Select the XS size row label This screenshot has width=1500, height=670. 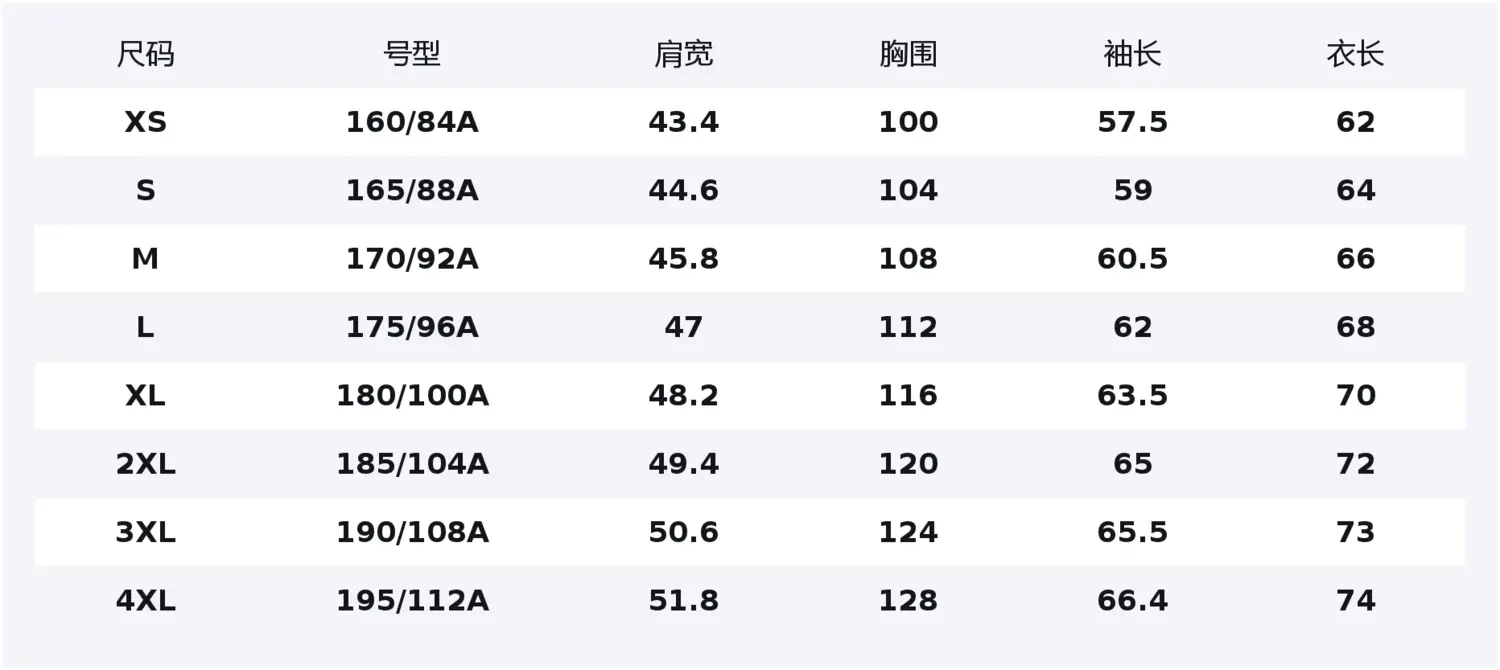(145, 122)
